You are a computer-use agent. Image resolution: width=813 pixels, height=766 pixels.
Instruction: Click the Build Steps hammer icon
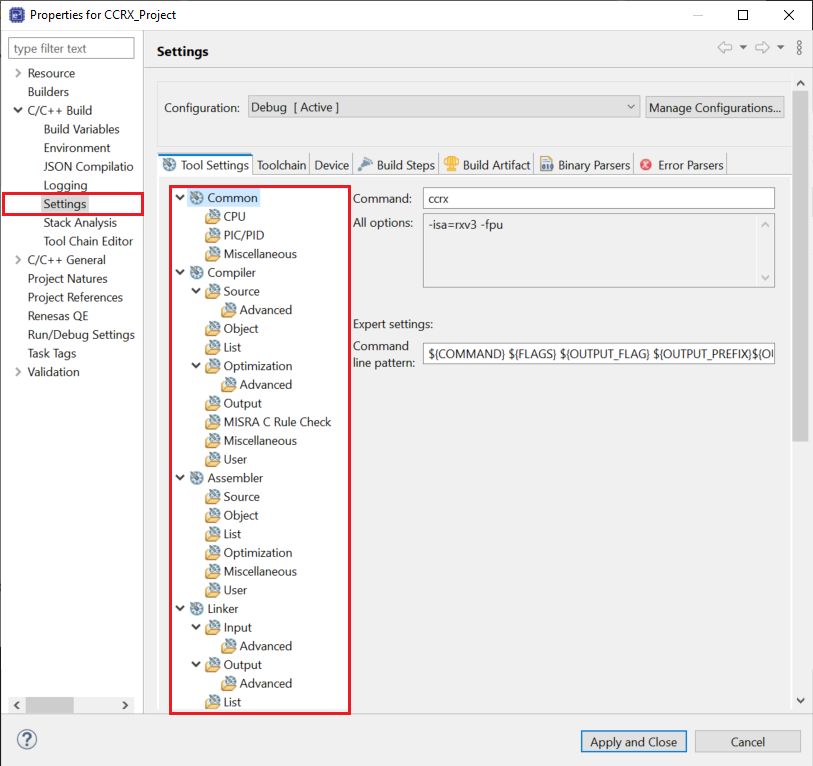[x=366, y=164]
